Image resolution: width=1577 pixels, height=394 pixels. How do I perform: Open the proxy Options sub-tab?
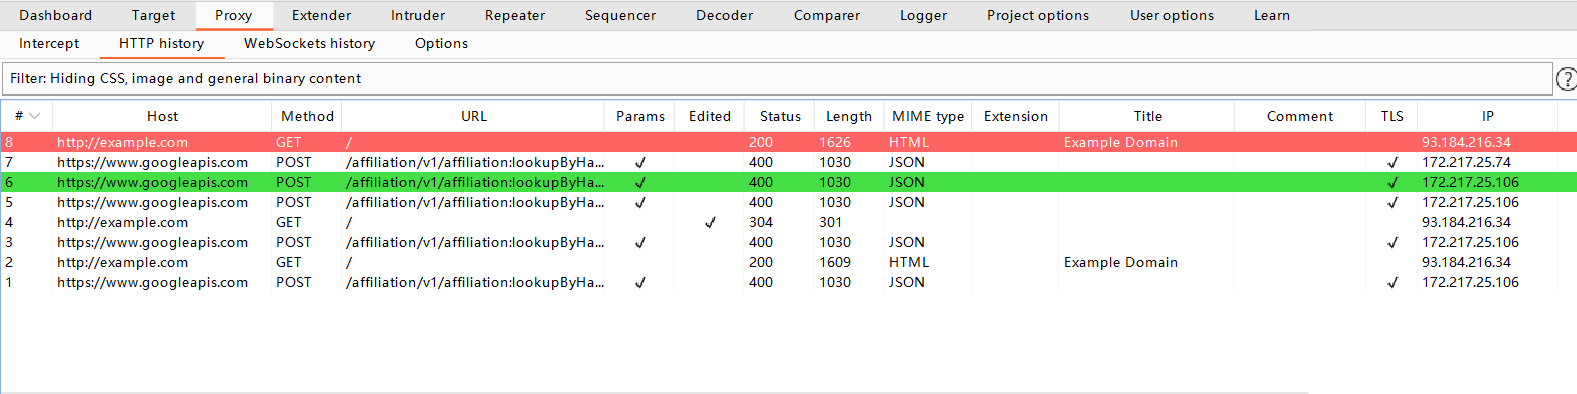pyautogui.click(x=441, y=43)
